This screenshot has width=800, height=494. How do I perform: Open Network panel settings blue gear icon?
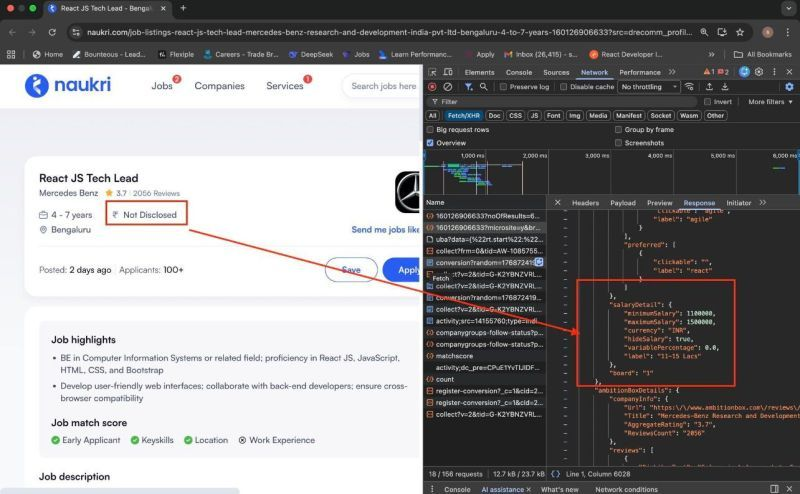point(789,87)
